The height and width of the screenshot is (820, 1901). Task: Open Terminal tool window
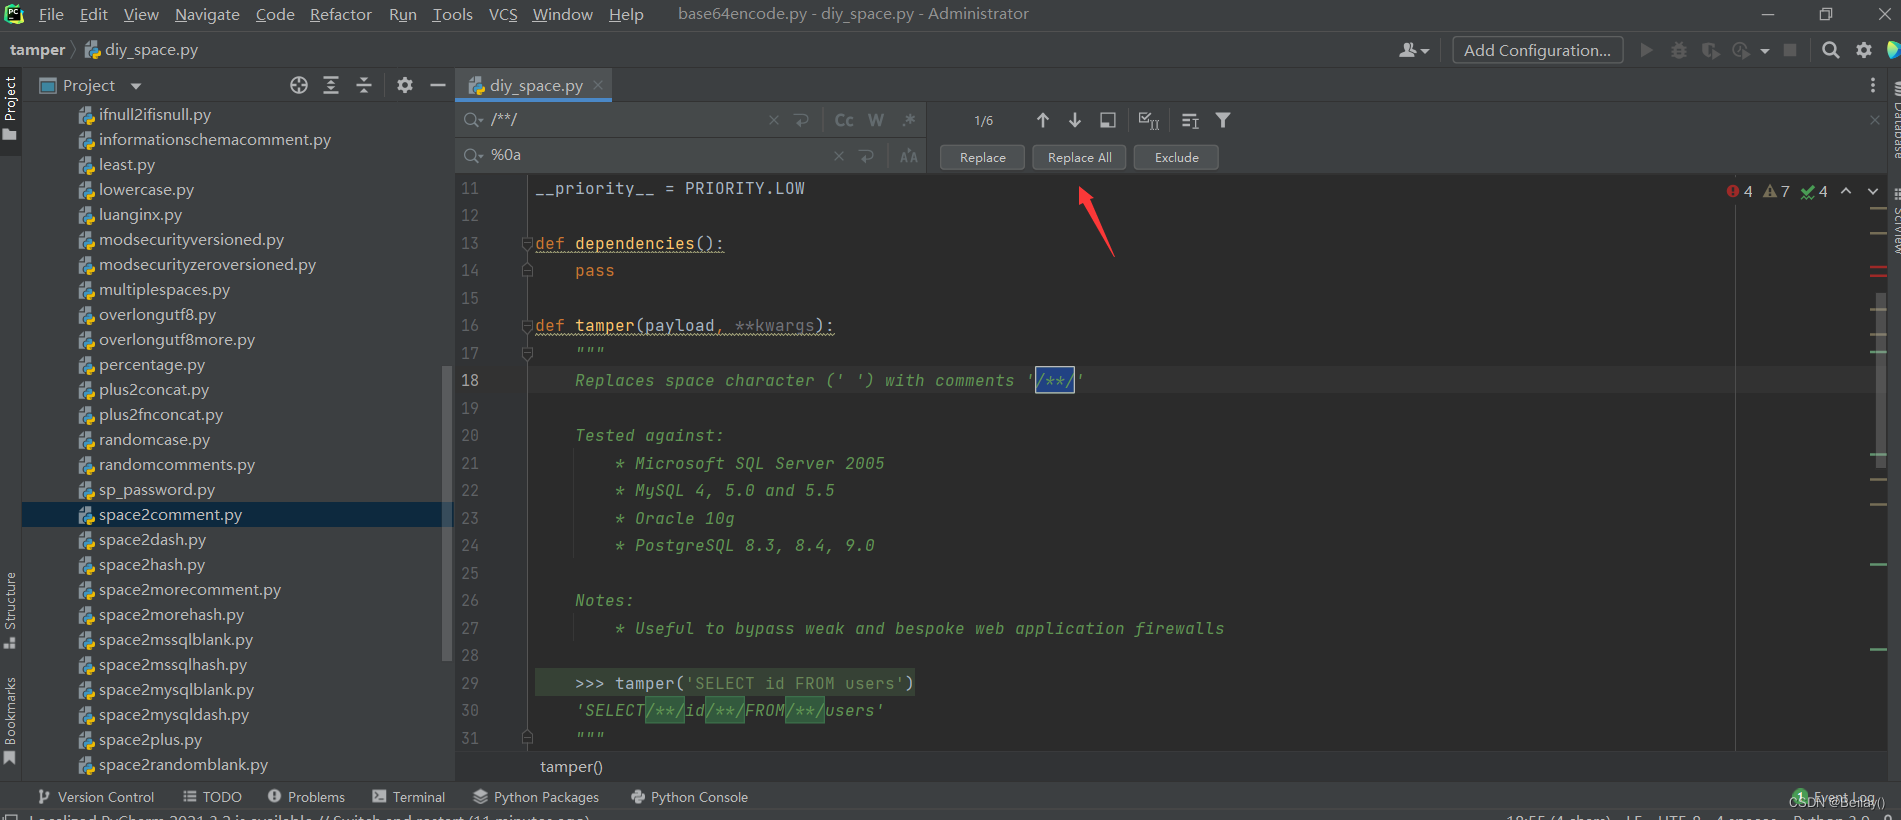408,797
